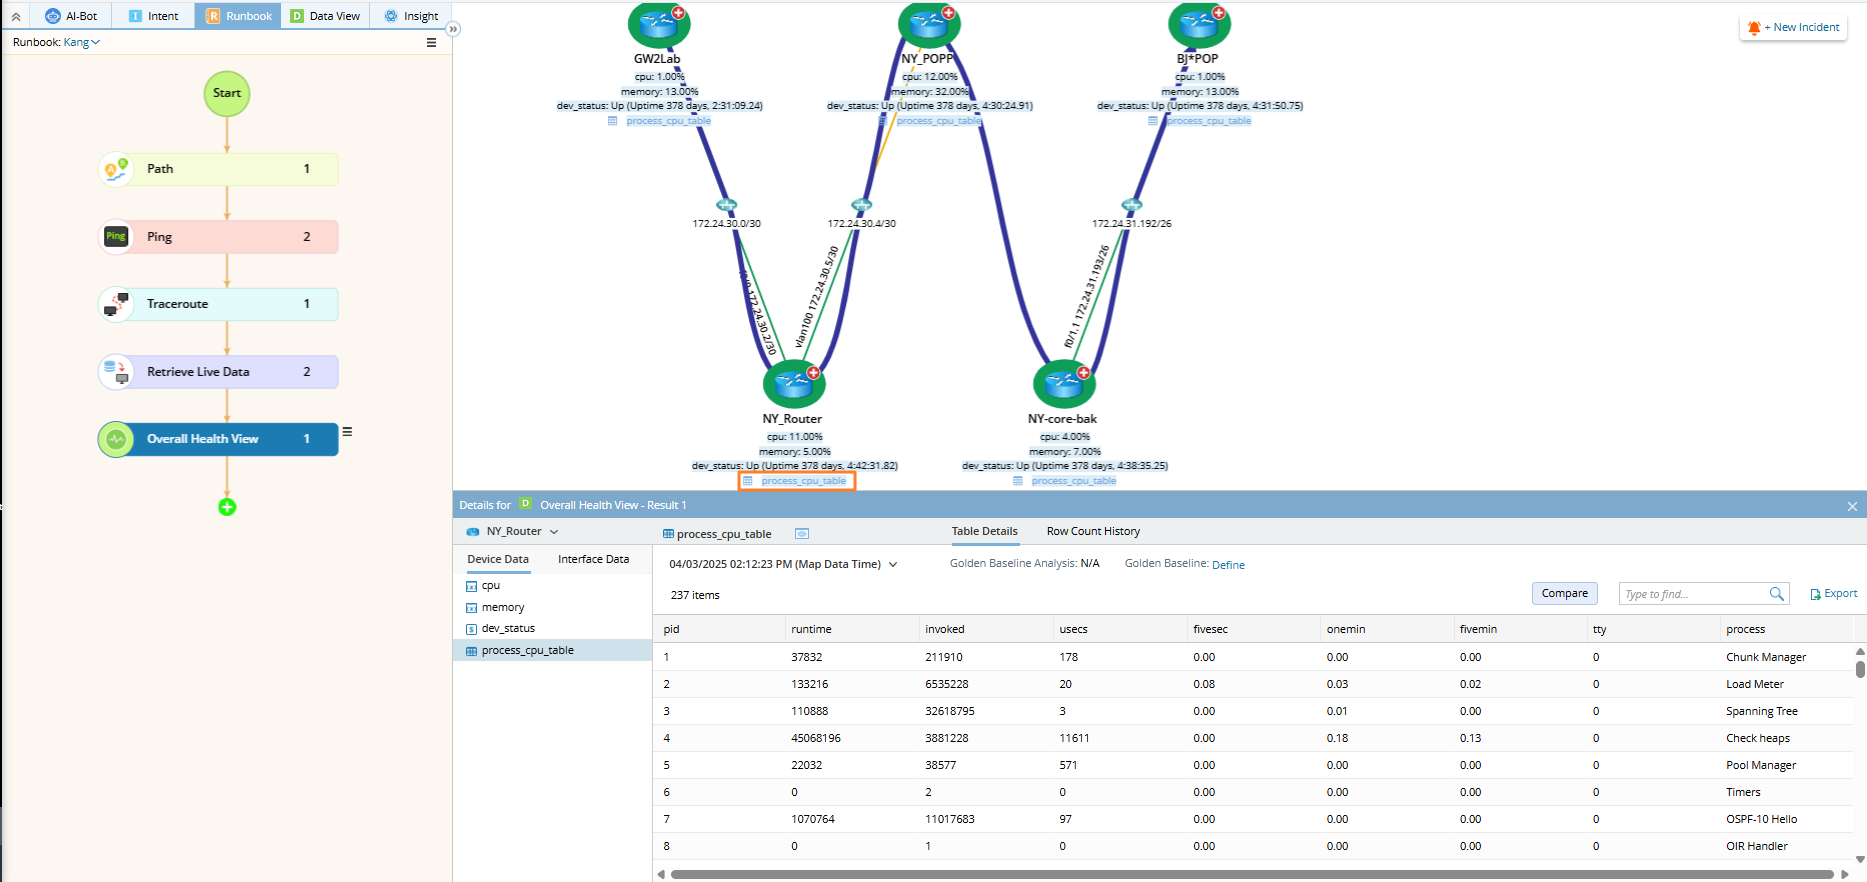Open the runbook hamburger menu
The height and width of the screenshot is (882, 1867).
[431, 43]
